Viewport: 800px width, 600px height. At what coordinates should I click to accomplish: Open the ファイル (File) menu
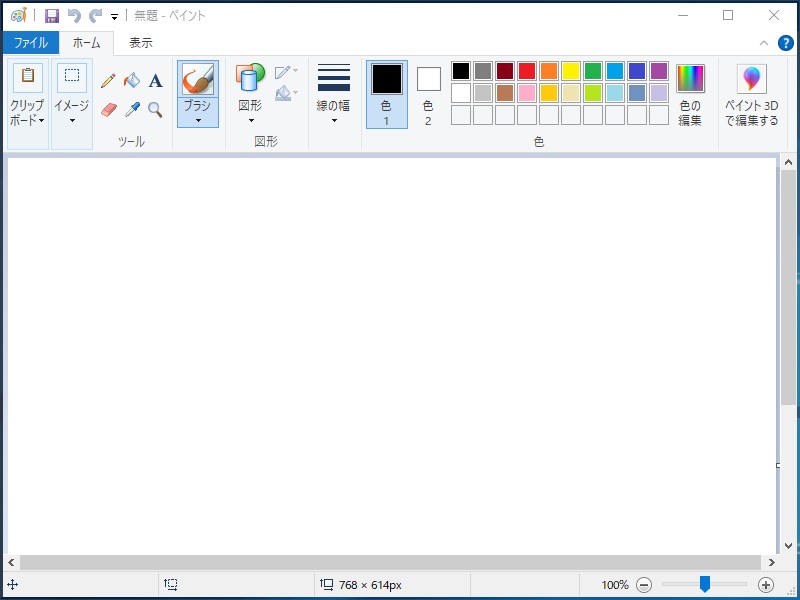click(31, 43)
